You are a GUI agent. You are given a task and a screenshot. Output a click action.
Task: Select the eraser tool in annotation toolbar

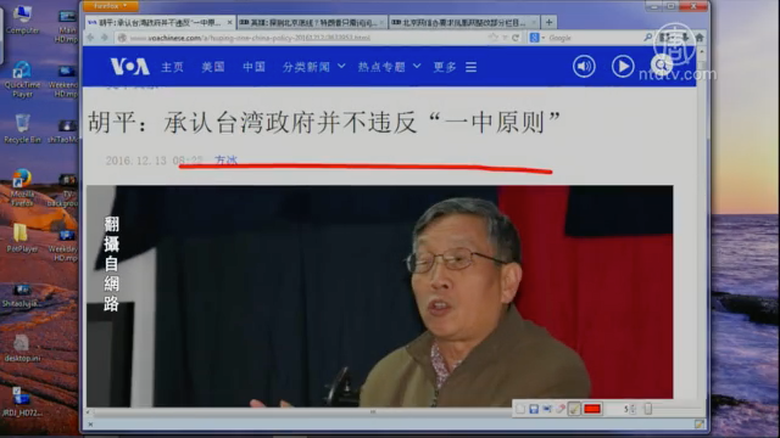[561, 409]
